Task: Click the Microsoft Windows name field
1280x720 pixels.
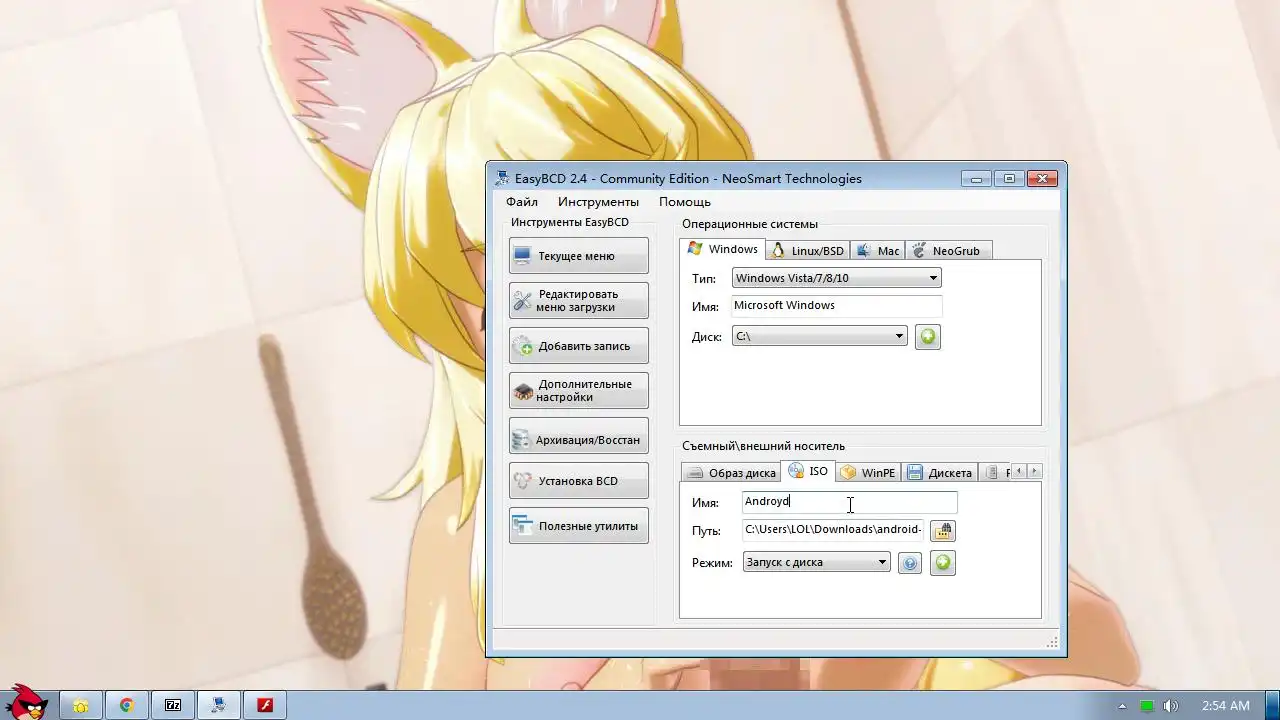Action: (836, 306)
